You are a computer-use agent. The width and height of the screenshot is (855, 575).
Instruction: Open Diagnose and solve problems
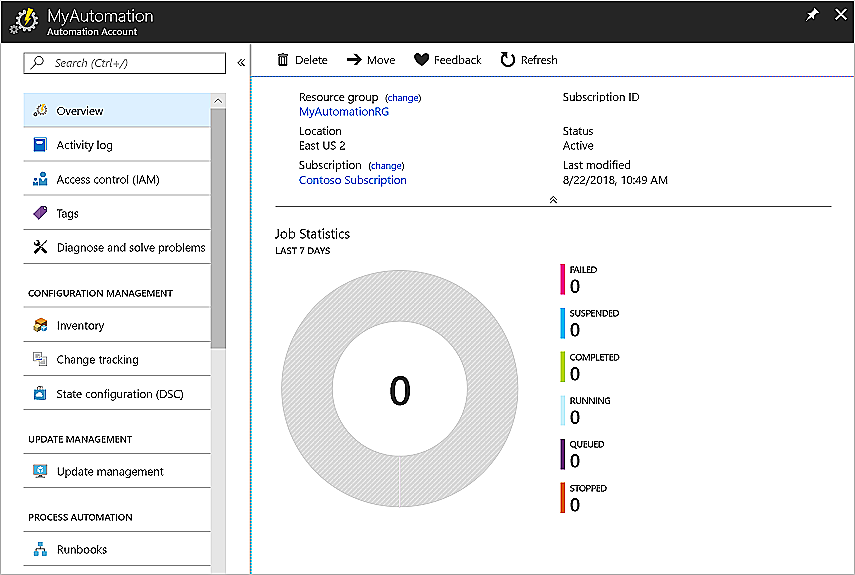130,248
